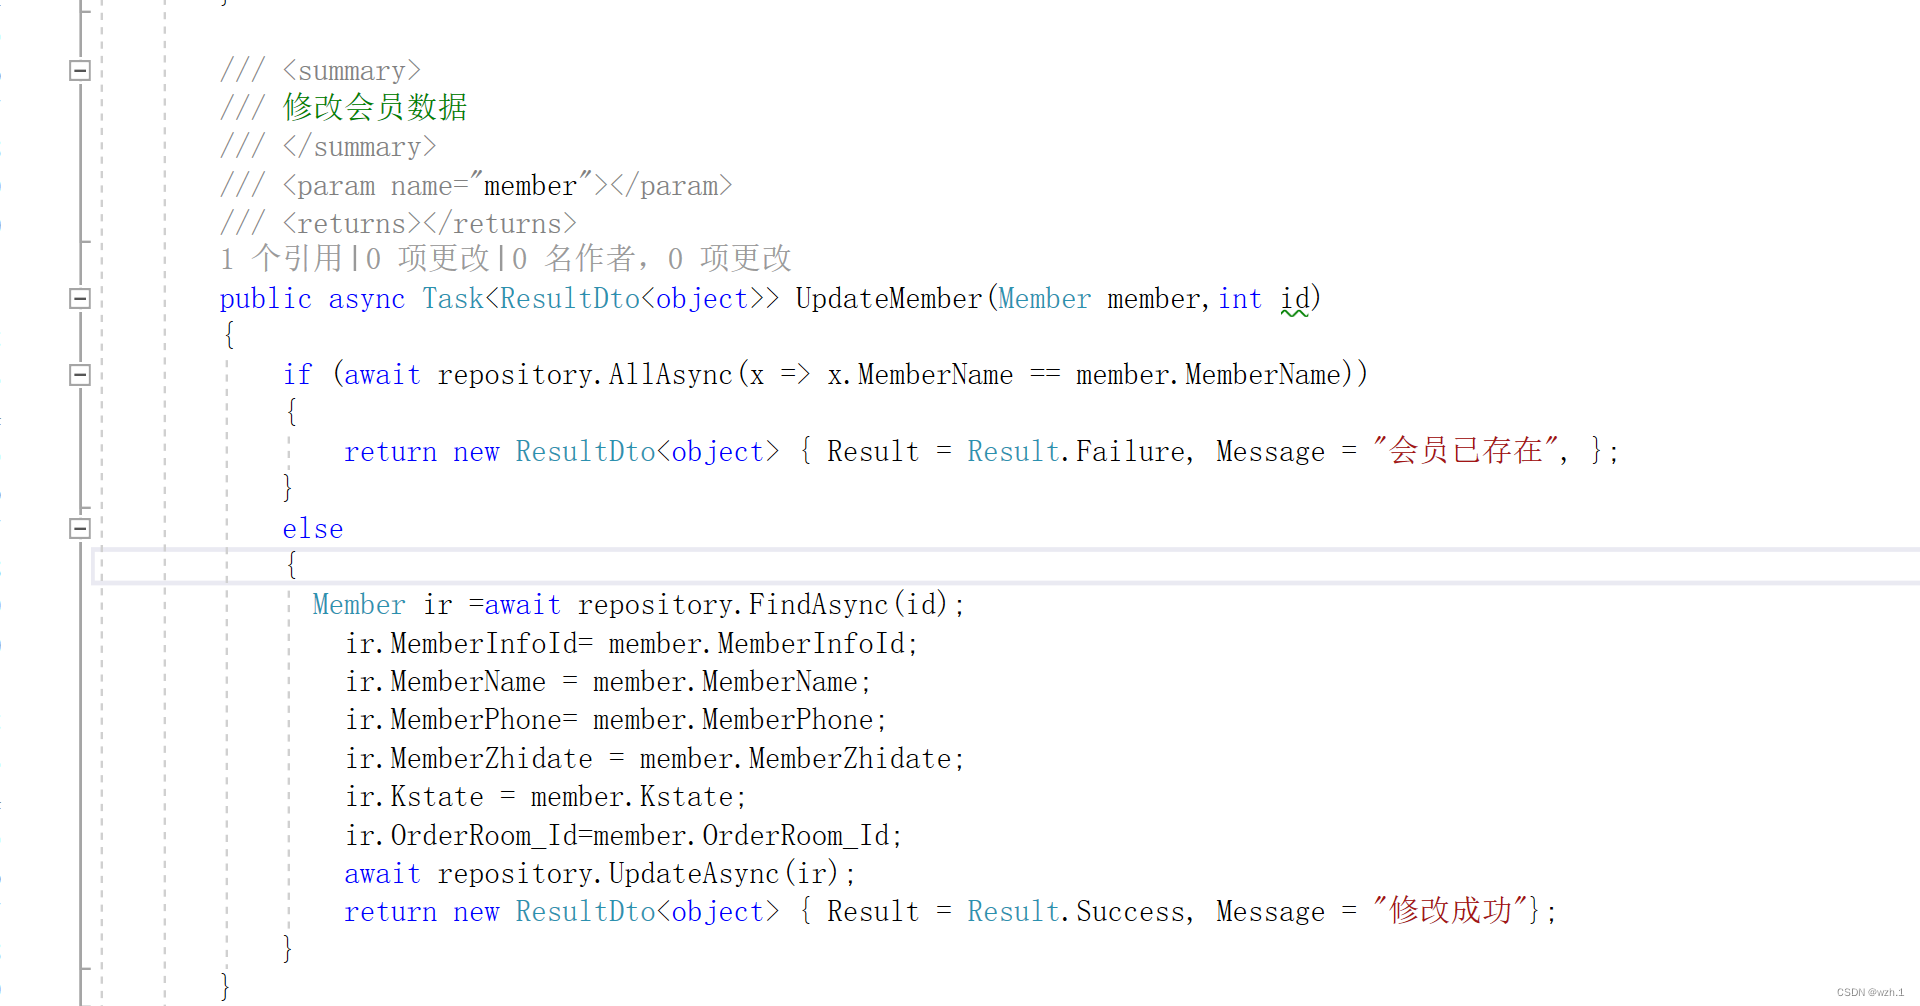
Task: Collapse the if statement block
Action: [x=79, y=375]
